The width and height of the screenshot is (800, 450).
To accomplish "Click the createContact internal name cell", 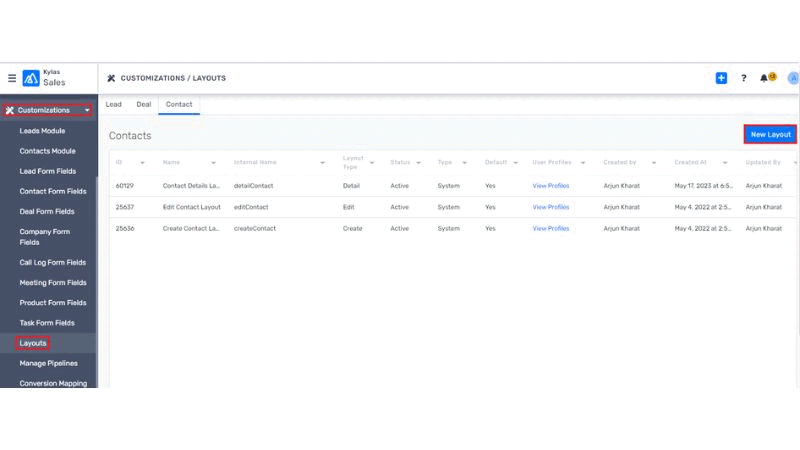I will [x=255, y=229].
